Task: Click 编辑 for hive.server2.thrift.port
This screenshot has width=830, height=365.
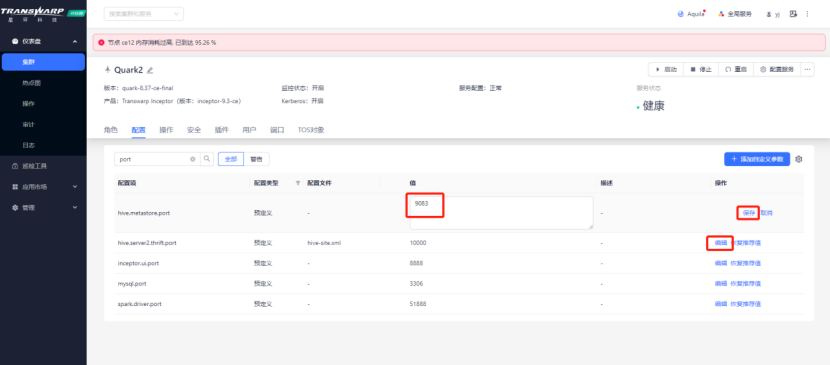Action: (720, 243)
